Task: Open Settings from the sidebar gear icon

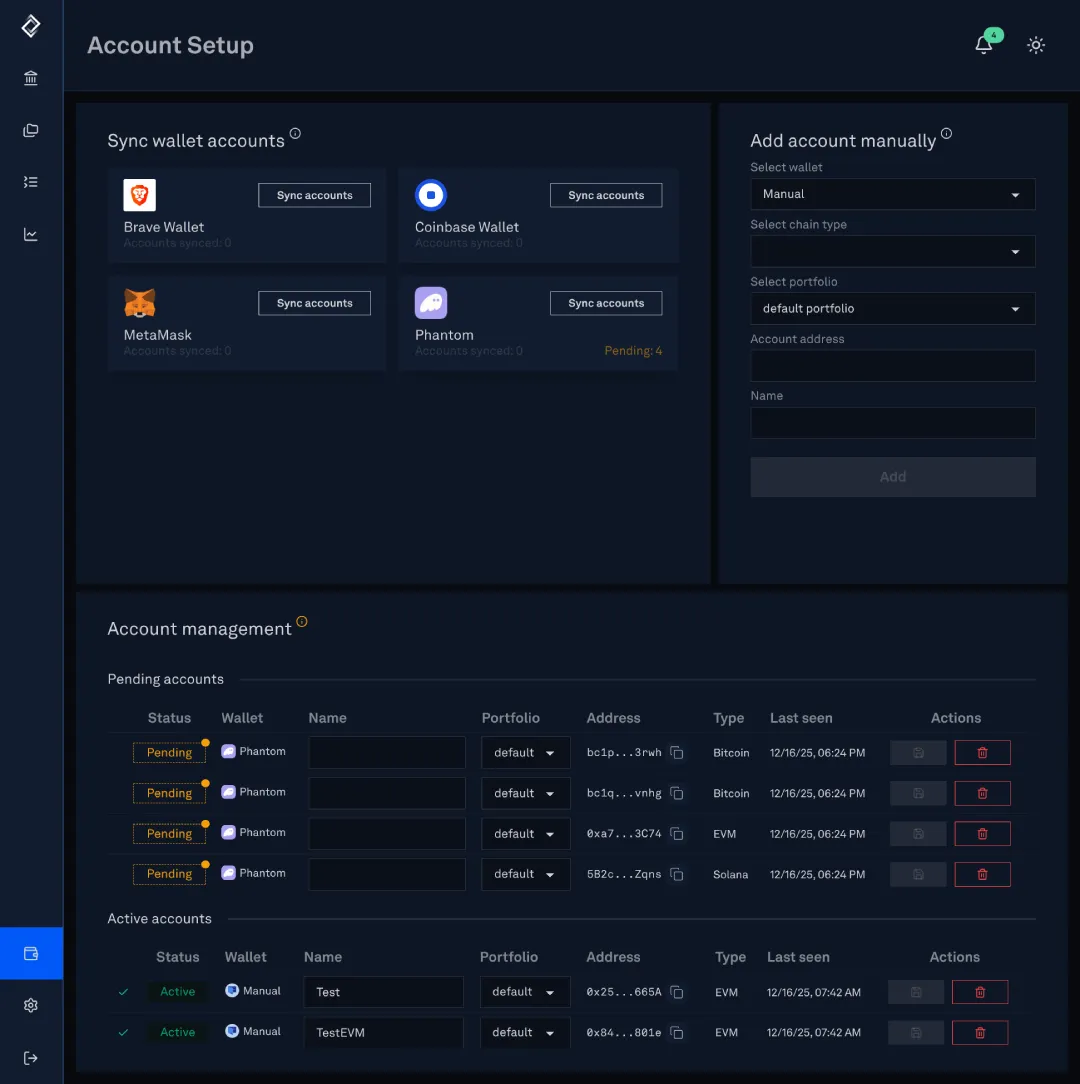Action: [30, 1005]
